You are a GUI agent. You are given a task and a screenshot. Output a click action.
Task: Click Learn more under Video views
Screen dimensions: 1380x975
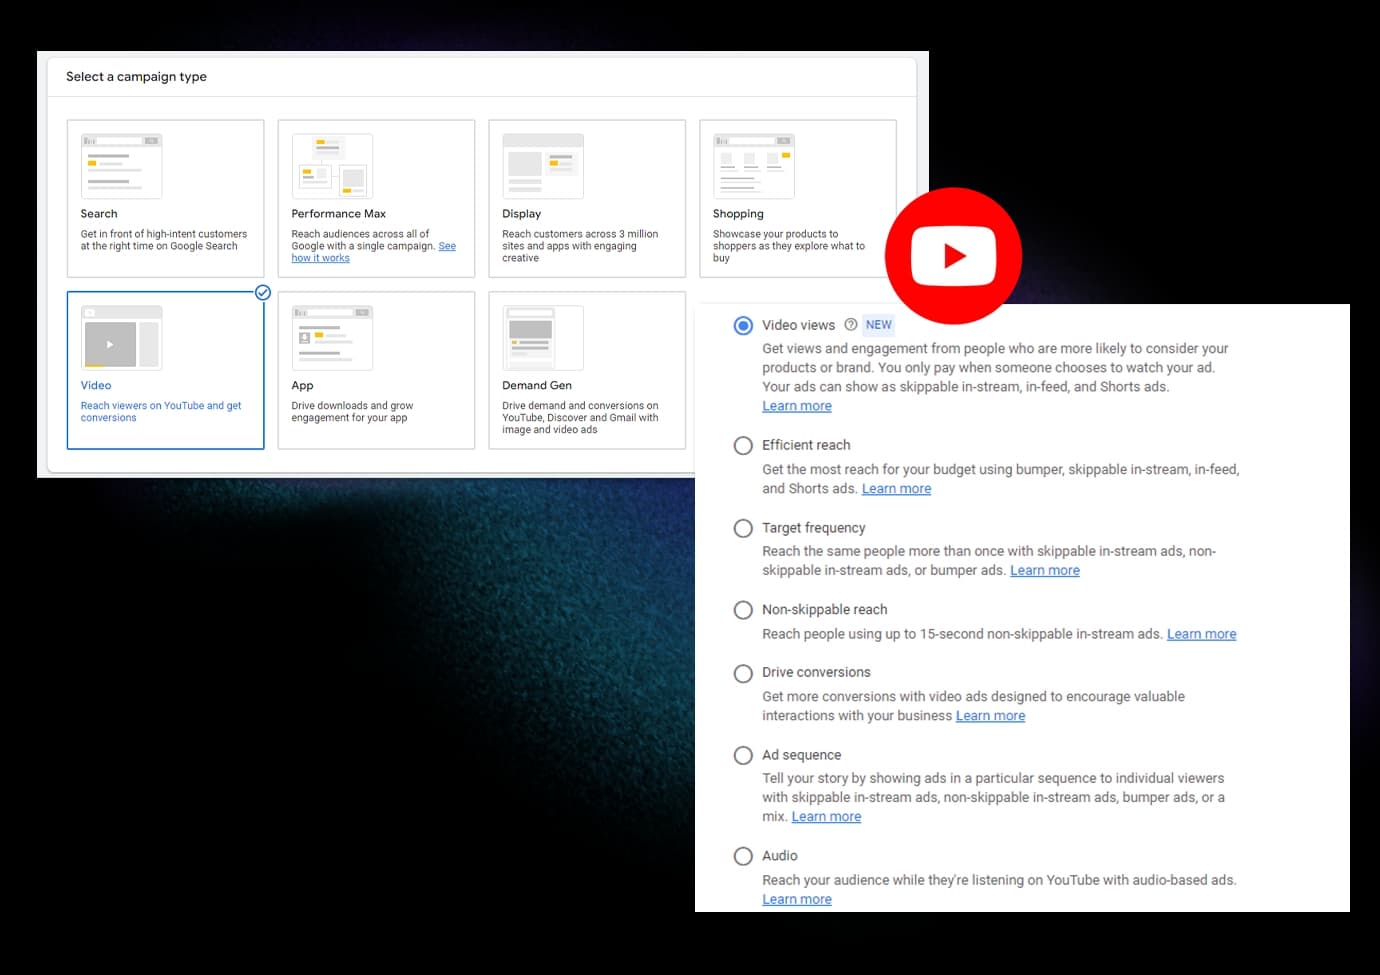(x=796, y=406)
